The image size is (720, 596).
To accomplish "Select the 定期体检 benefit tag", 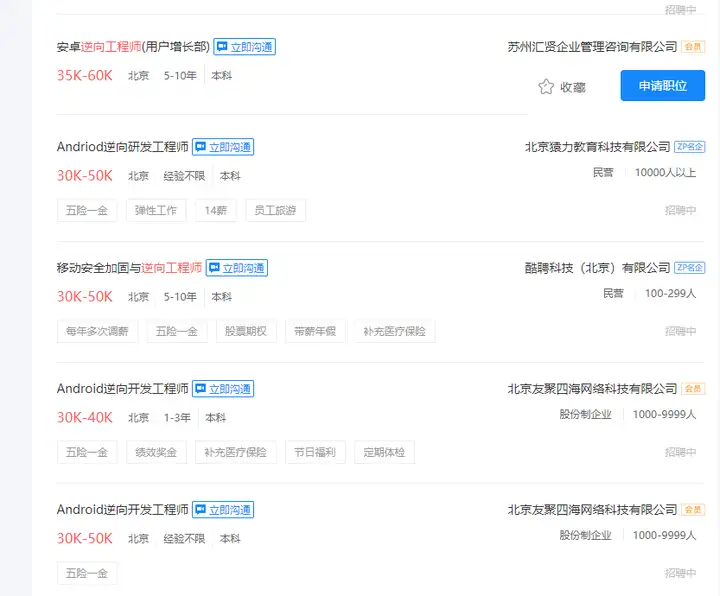I will pos(384,452).
